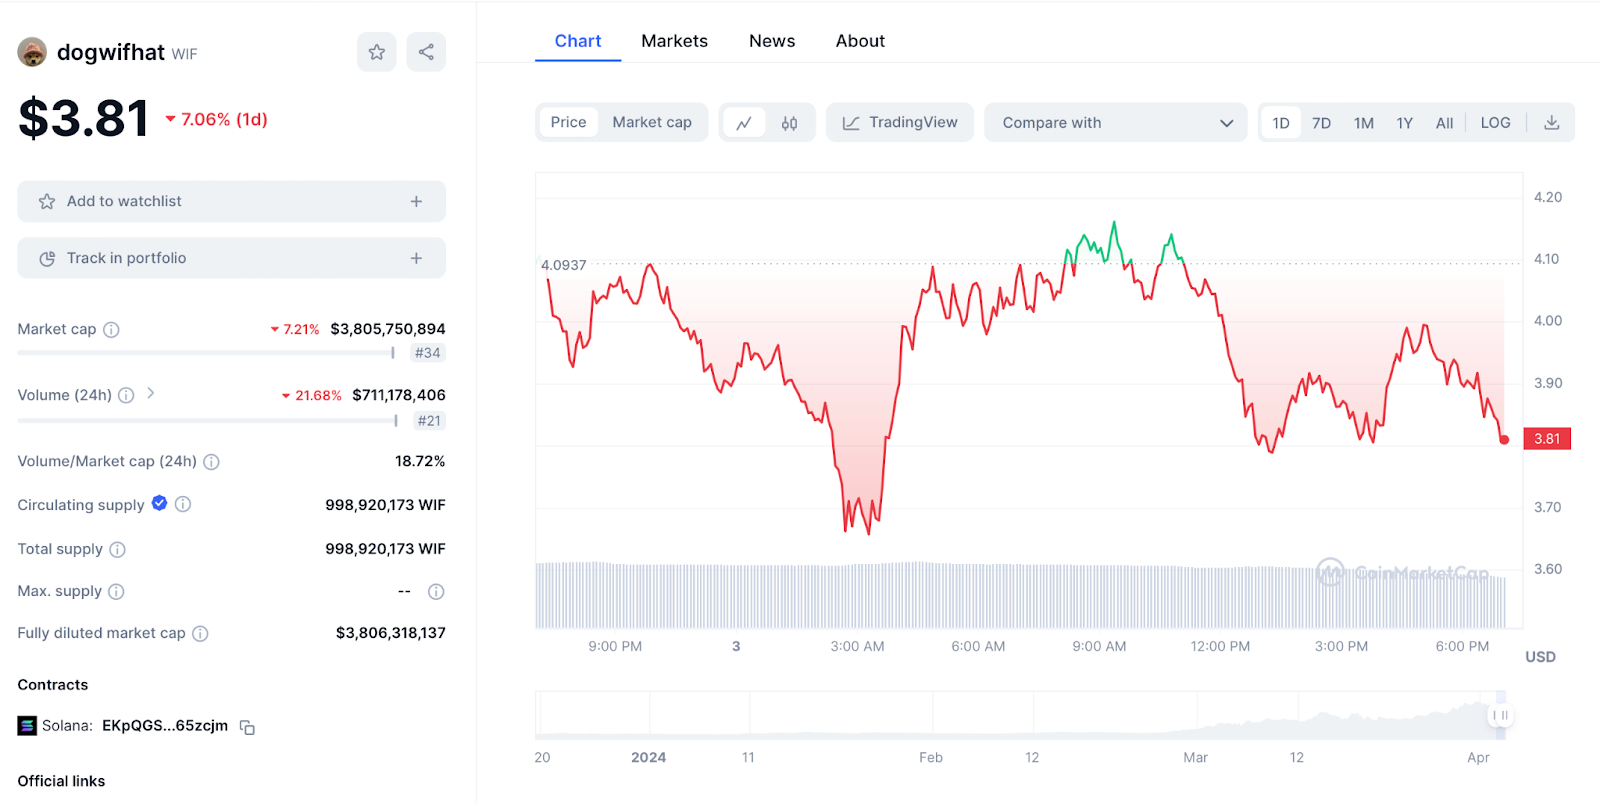Screen dimensions: 1600x803
Task: Open the Markets tab
Action: pos(675,42)
